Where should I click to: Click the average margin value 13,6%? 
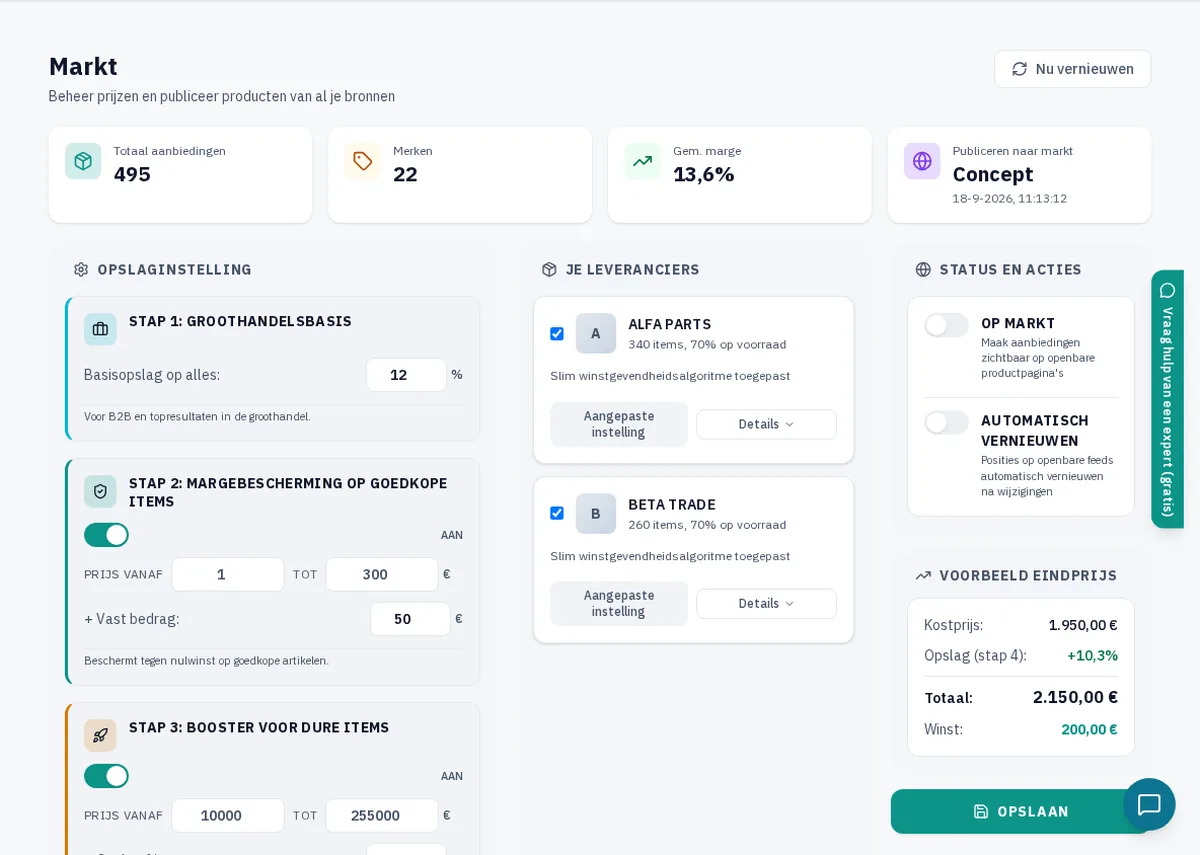point(704,174)
